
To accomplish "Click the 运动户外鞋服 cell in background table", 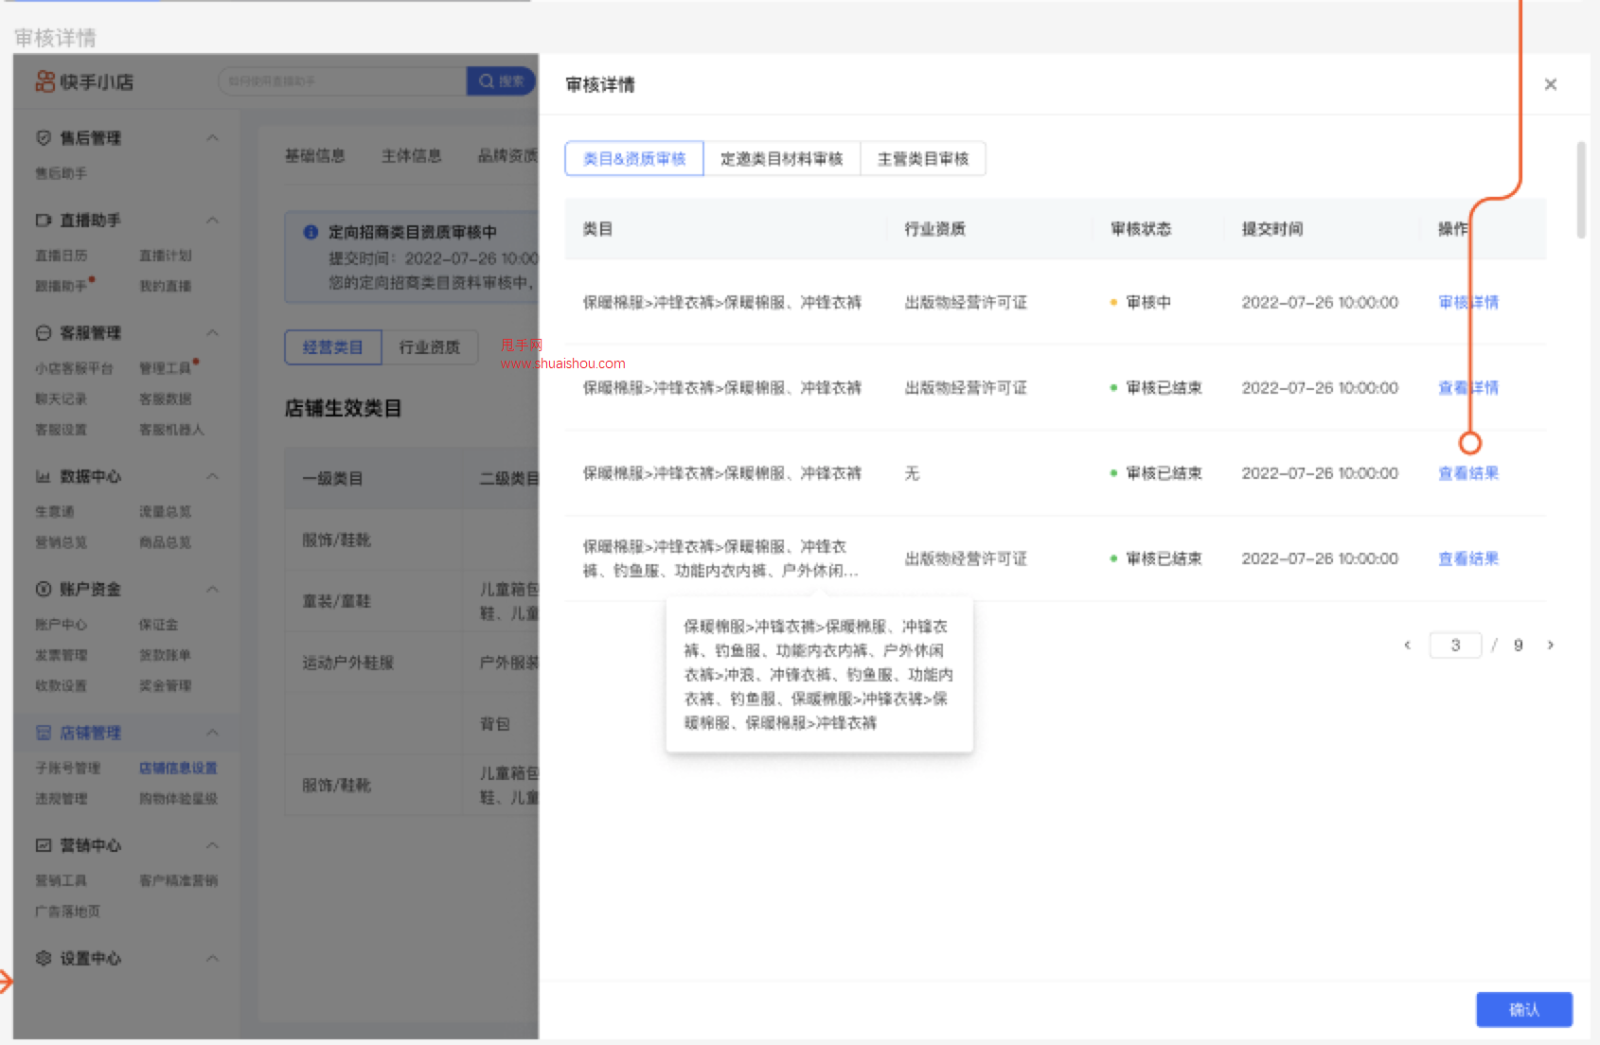I will tap(348, 663).
